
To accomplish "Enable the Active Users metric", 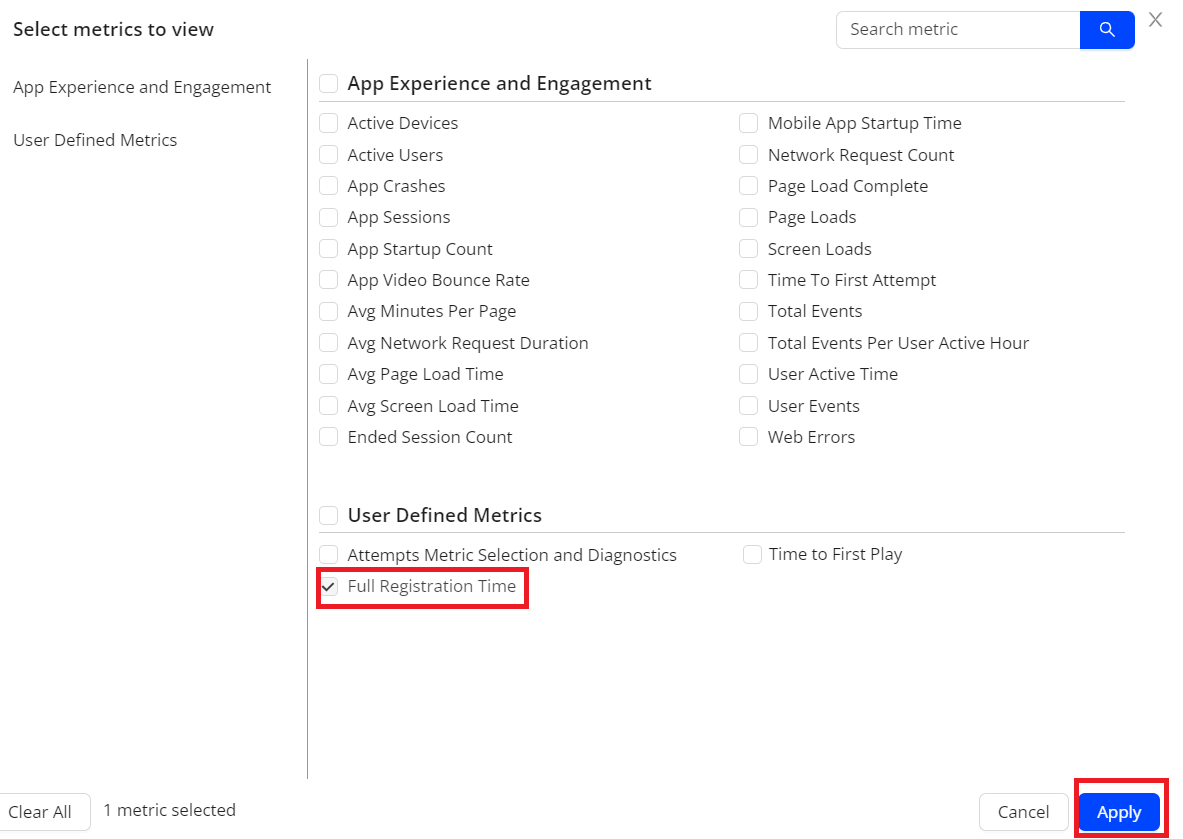I will coord(328,155).
